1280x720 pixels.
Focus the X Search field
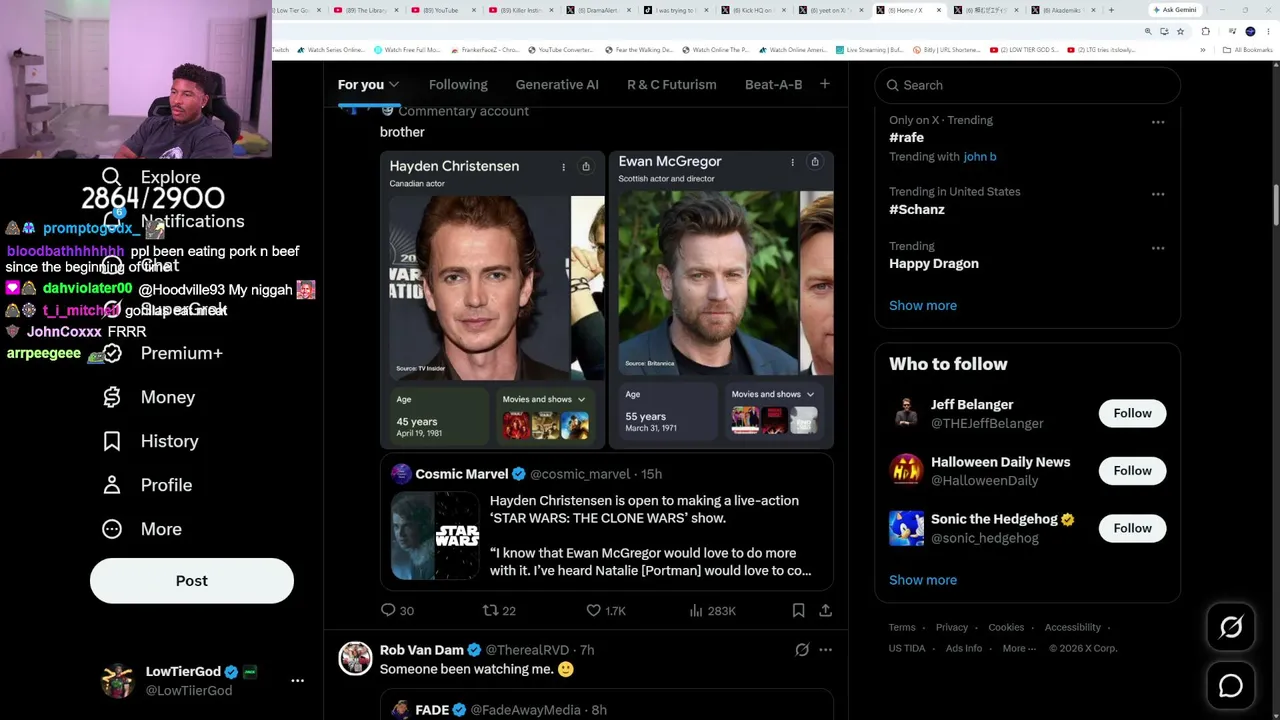pyautogui.click(x=1028, y=85)
